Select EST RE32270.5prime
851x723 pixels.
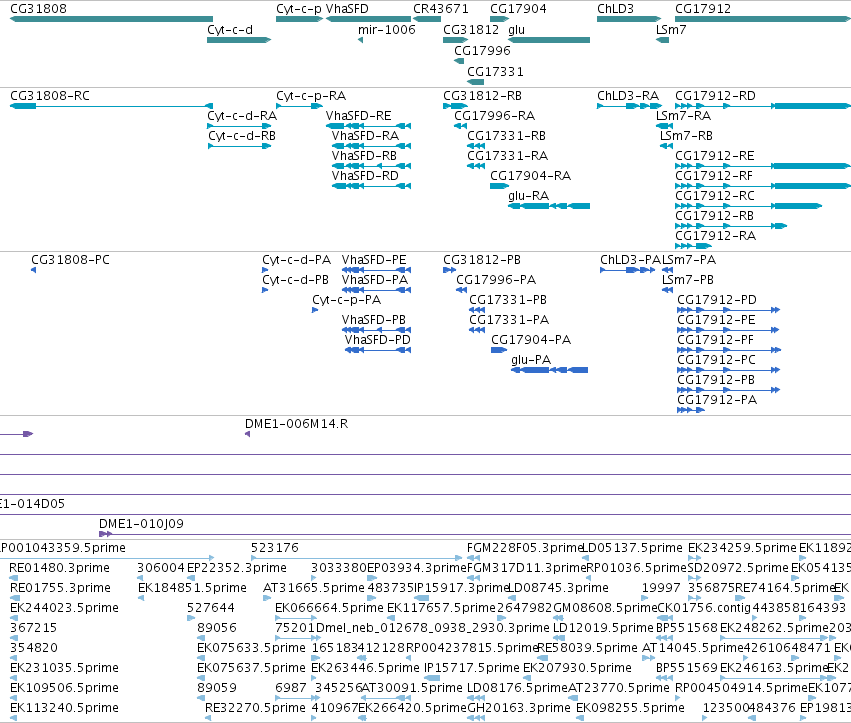click(208, 718)
